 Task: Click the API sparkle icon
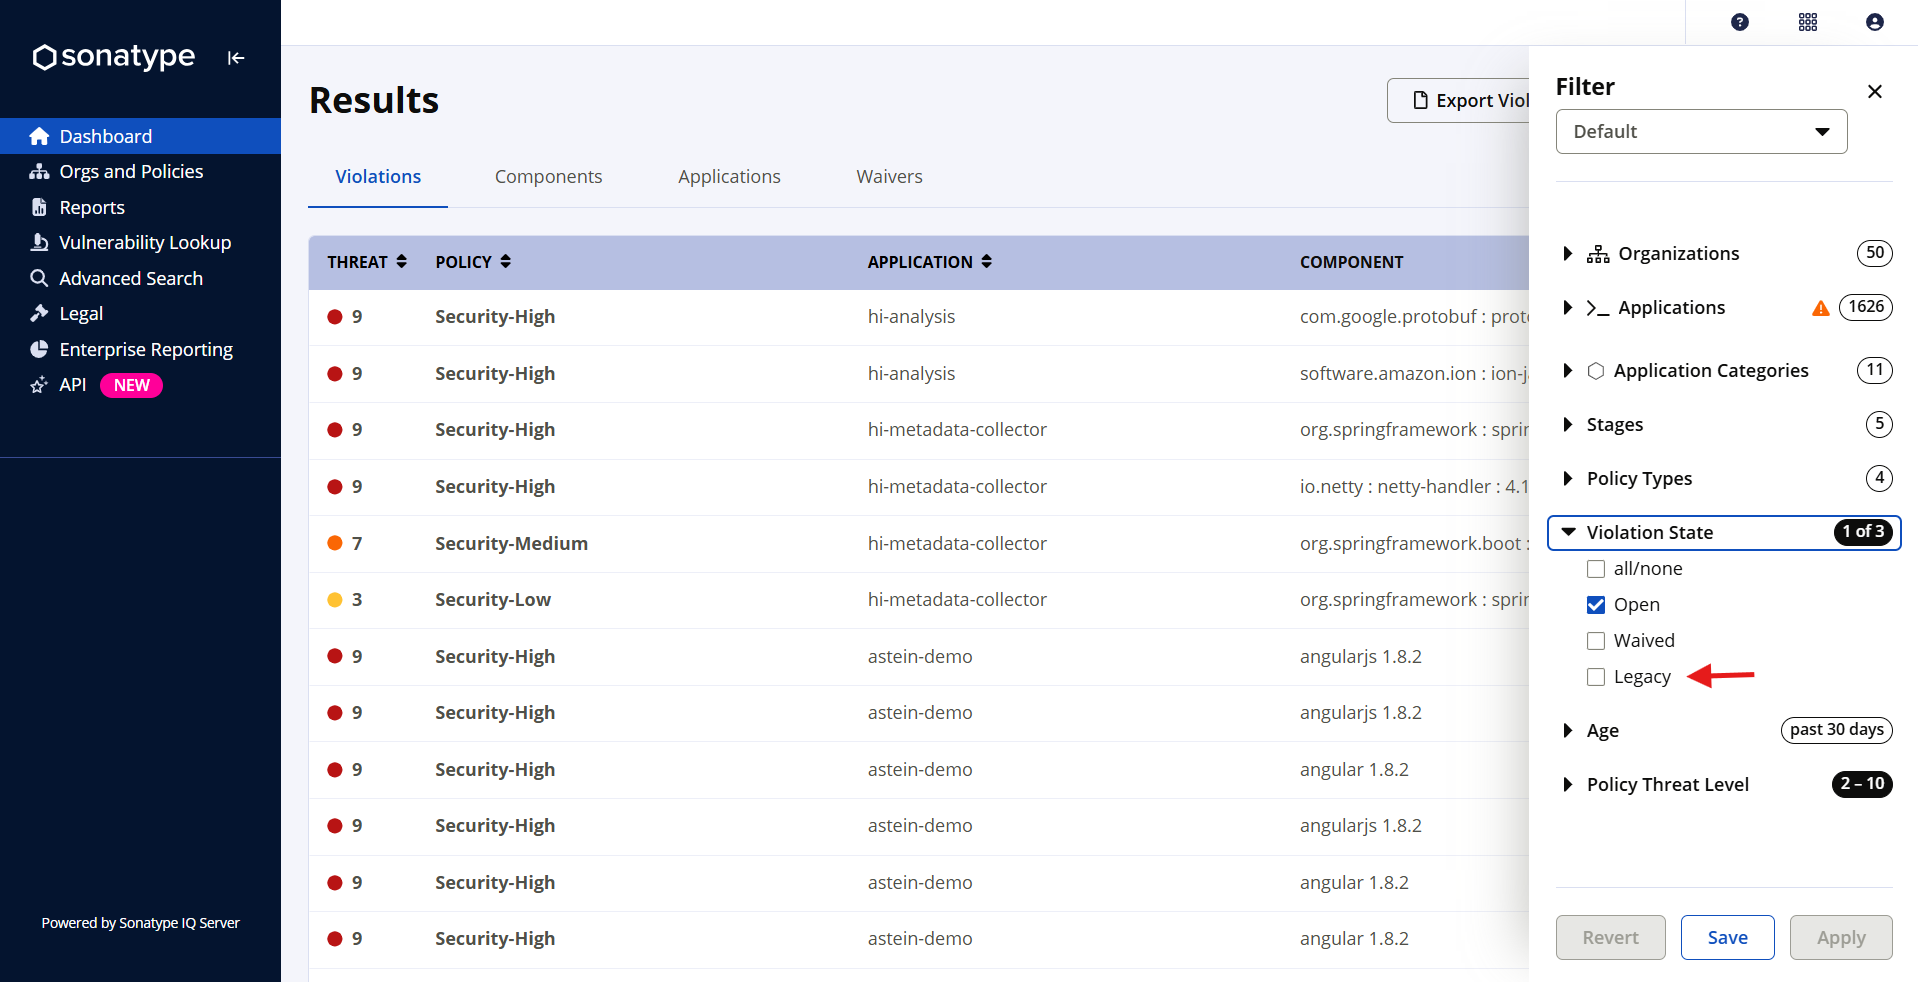click(39, 385)
